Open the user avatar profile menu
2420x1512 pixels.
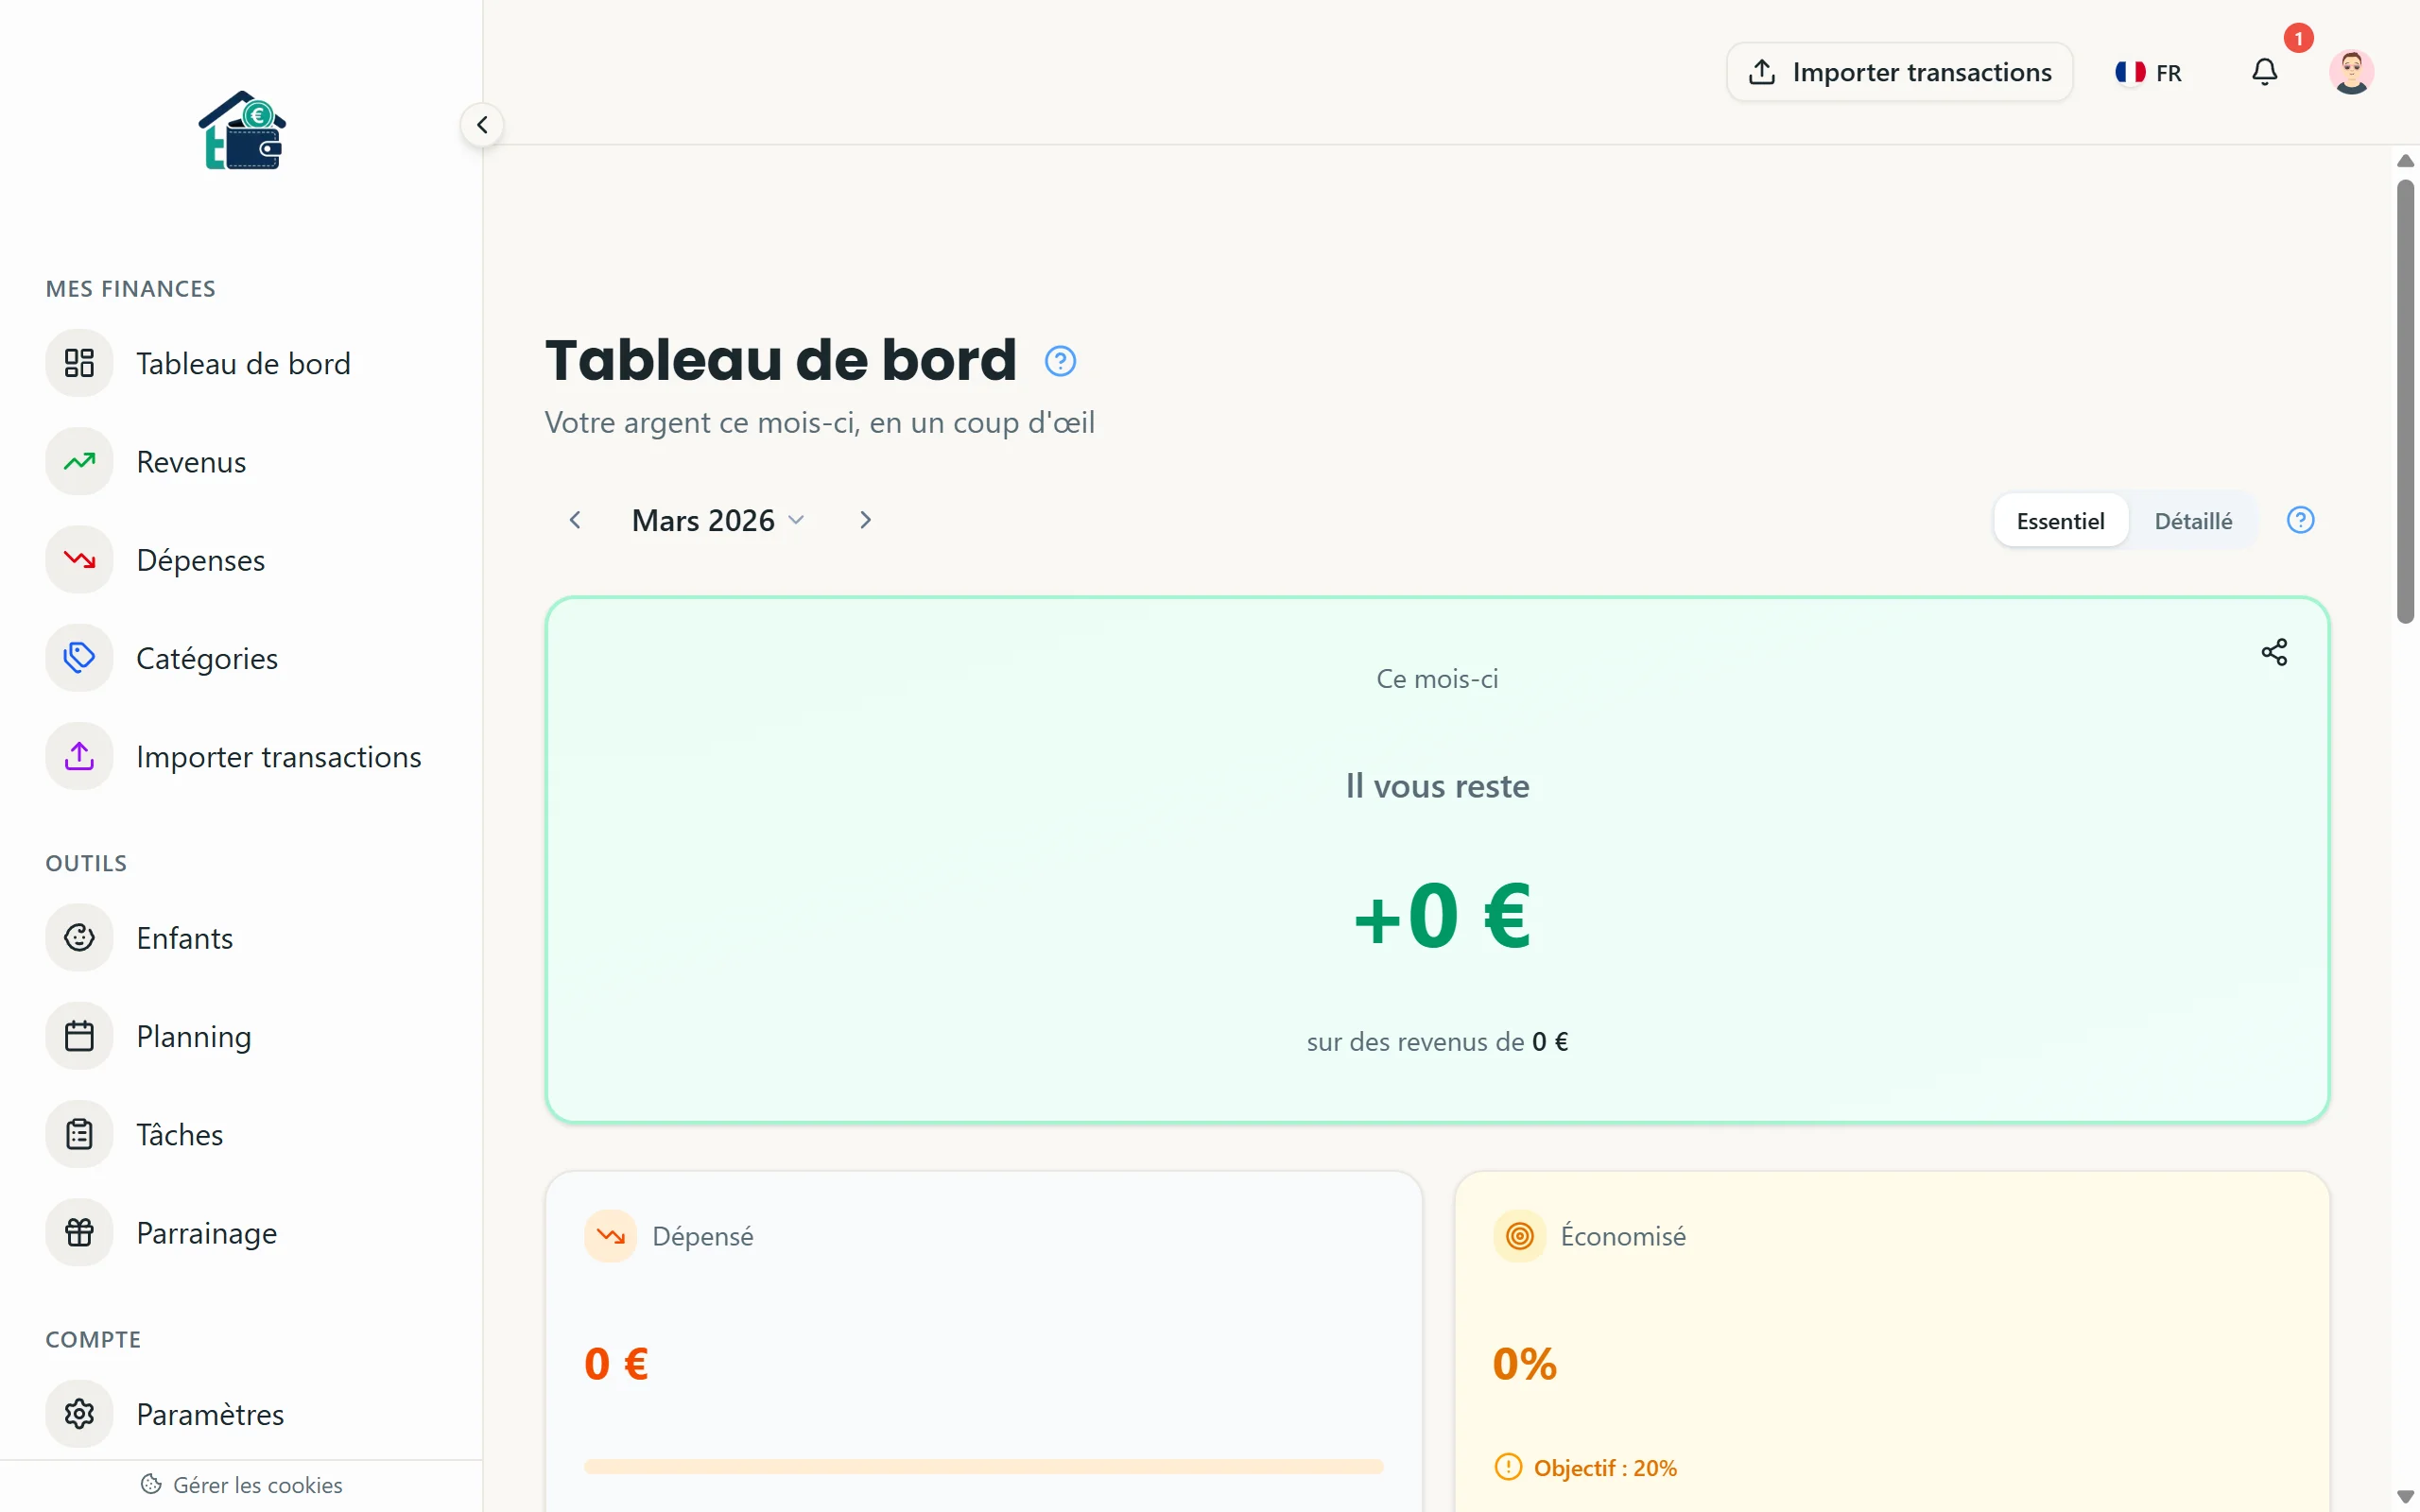(x=2351, y=72)
